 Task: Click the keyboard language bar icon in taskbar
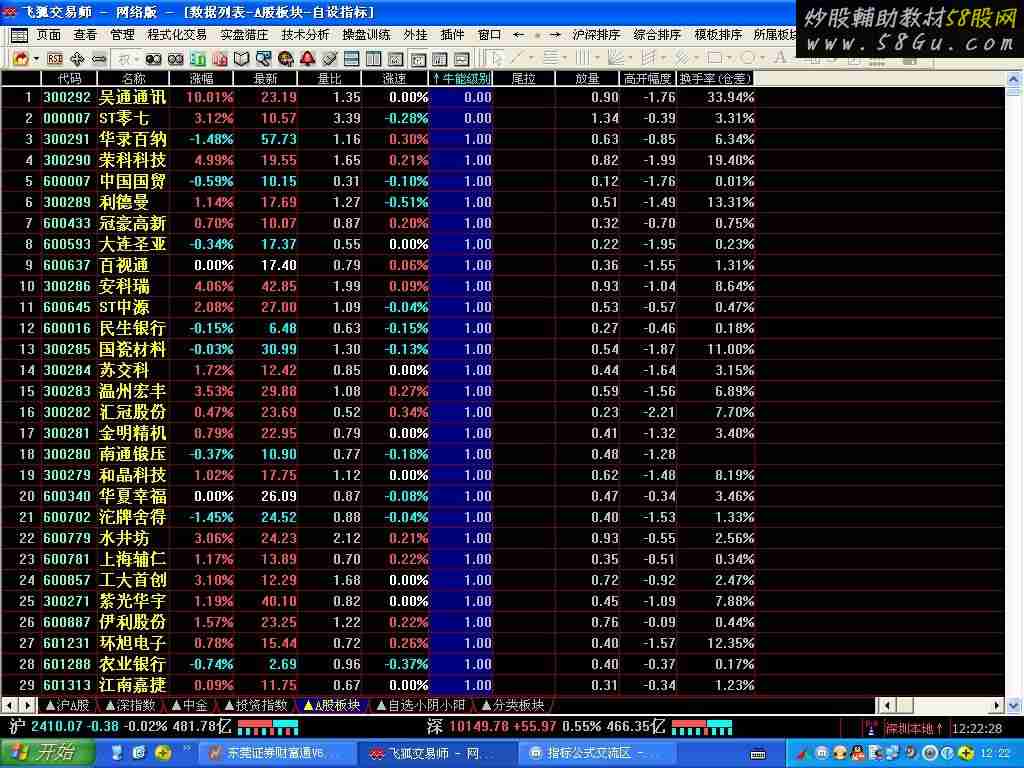(758, 754)
